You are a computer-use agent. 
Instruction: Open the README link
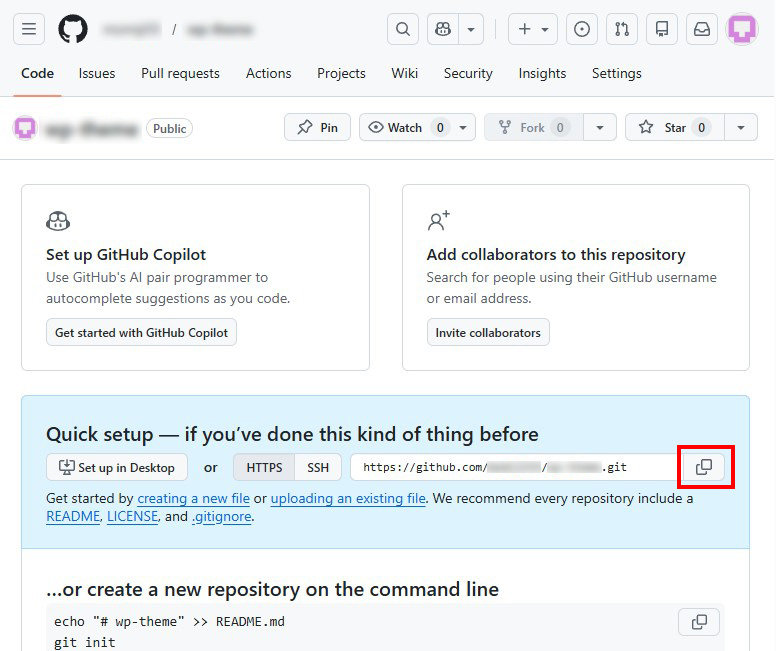coord(73,516)
